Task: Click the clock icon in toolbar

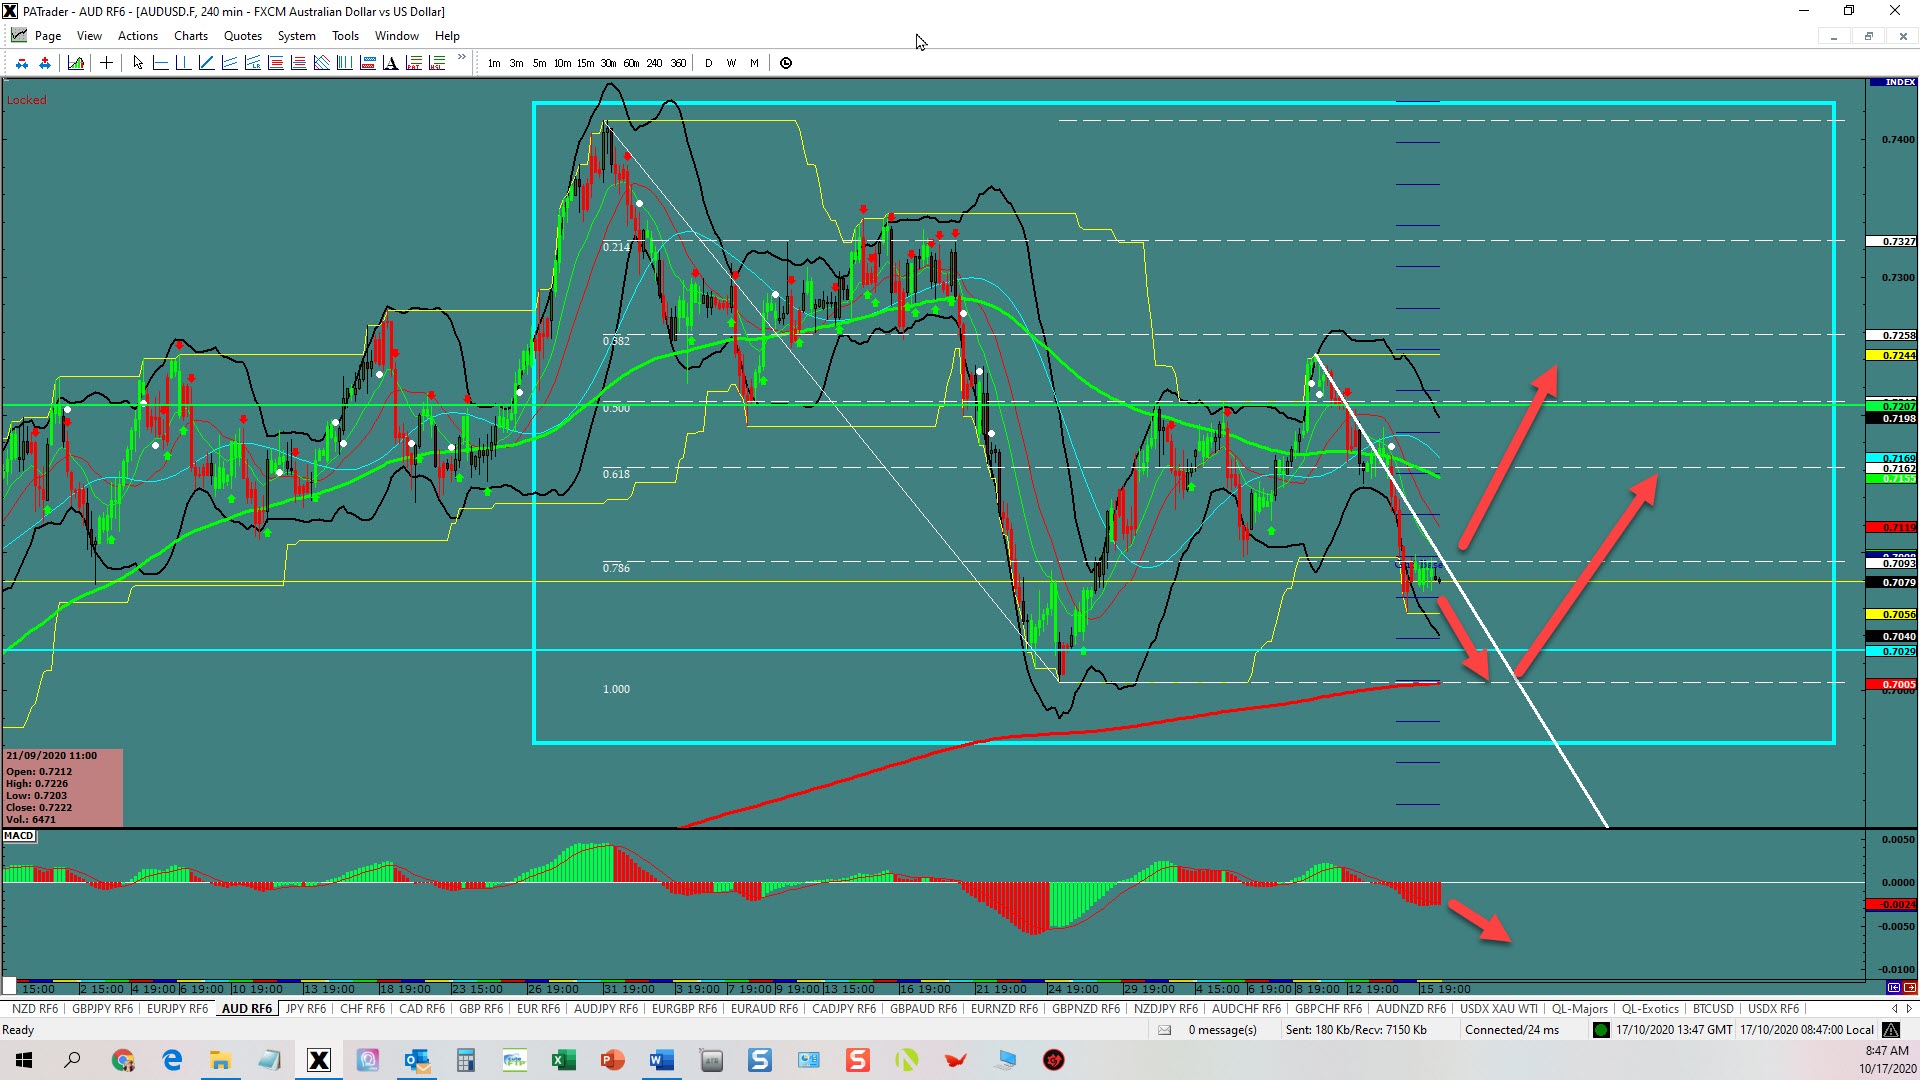Action: click(786, 63)
